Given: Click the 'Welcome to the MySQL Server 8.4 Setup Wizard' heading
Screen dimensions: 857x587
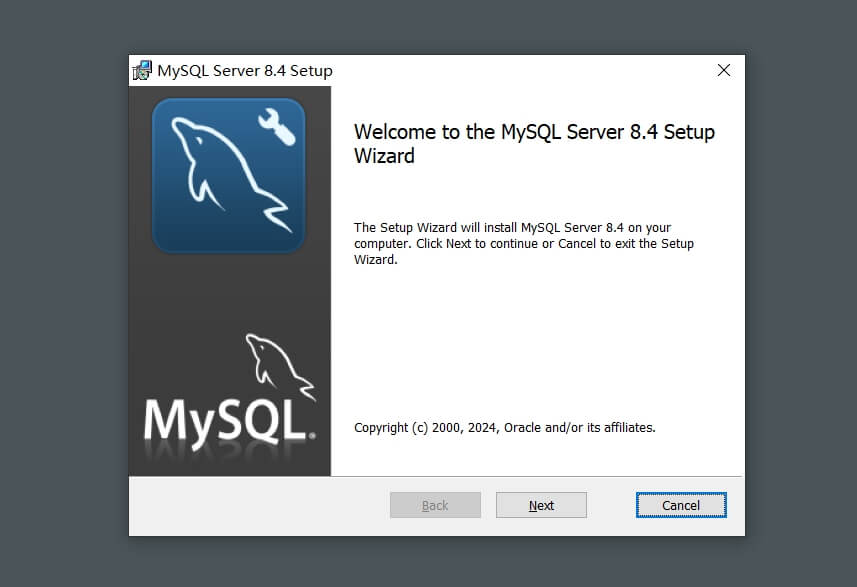Looking at the screenshot, I should coord(534,144).
